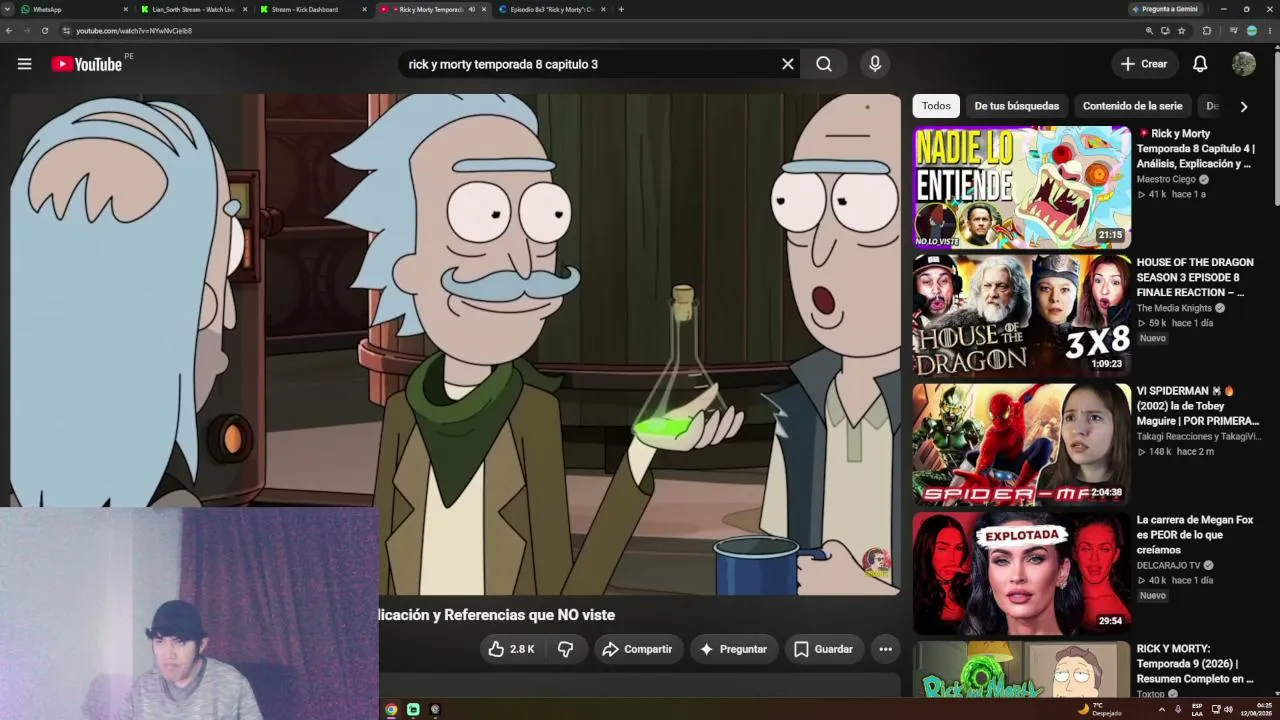Open the Megan Fox EXPLOTADA thumbnail
This screenshot has width=1280, height=720.
click(x=1021, y=574)
